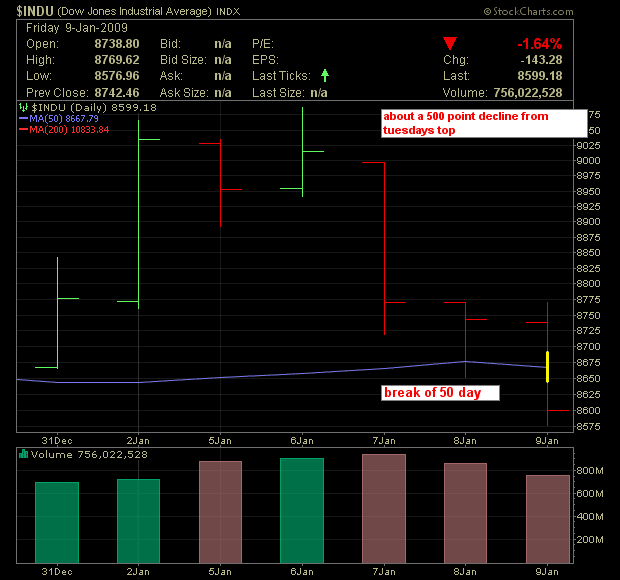
Task: Click the 800M volume axis label
Action: (x=590, y=470)
